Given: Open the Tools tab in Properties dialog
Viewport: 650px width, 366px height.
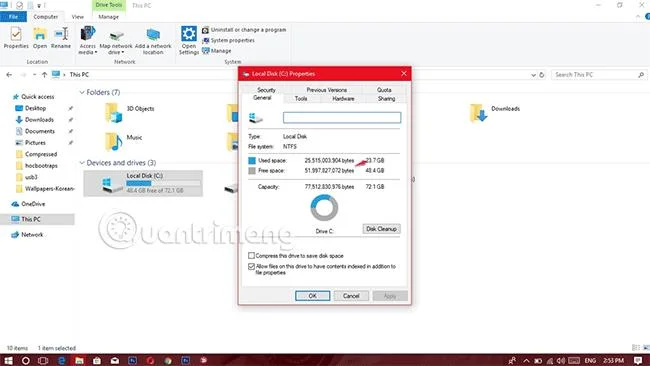Looking at the screenshot, I should [301, 99].
